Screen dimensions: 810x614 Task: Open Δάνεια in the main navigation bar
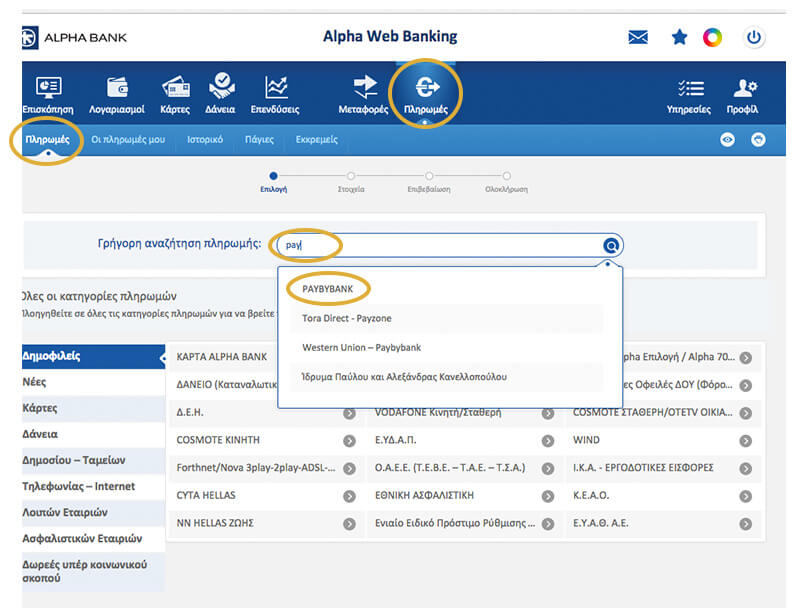point(221,93)
